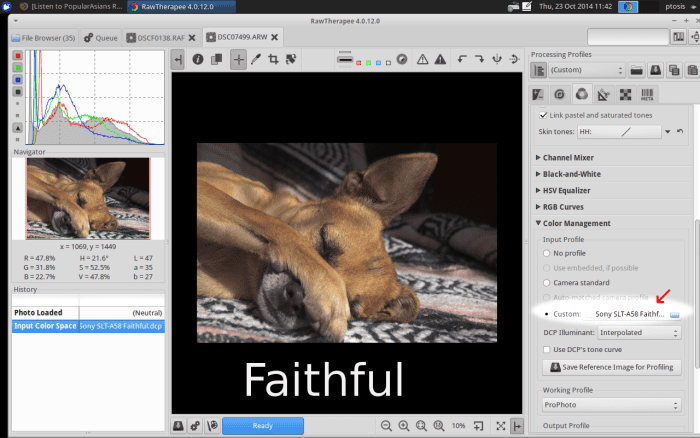Image resolution: width=700 pixels, height=438 pixels.
Task: Open the Exposure tools tab
Action: click(539, 96)
